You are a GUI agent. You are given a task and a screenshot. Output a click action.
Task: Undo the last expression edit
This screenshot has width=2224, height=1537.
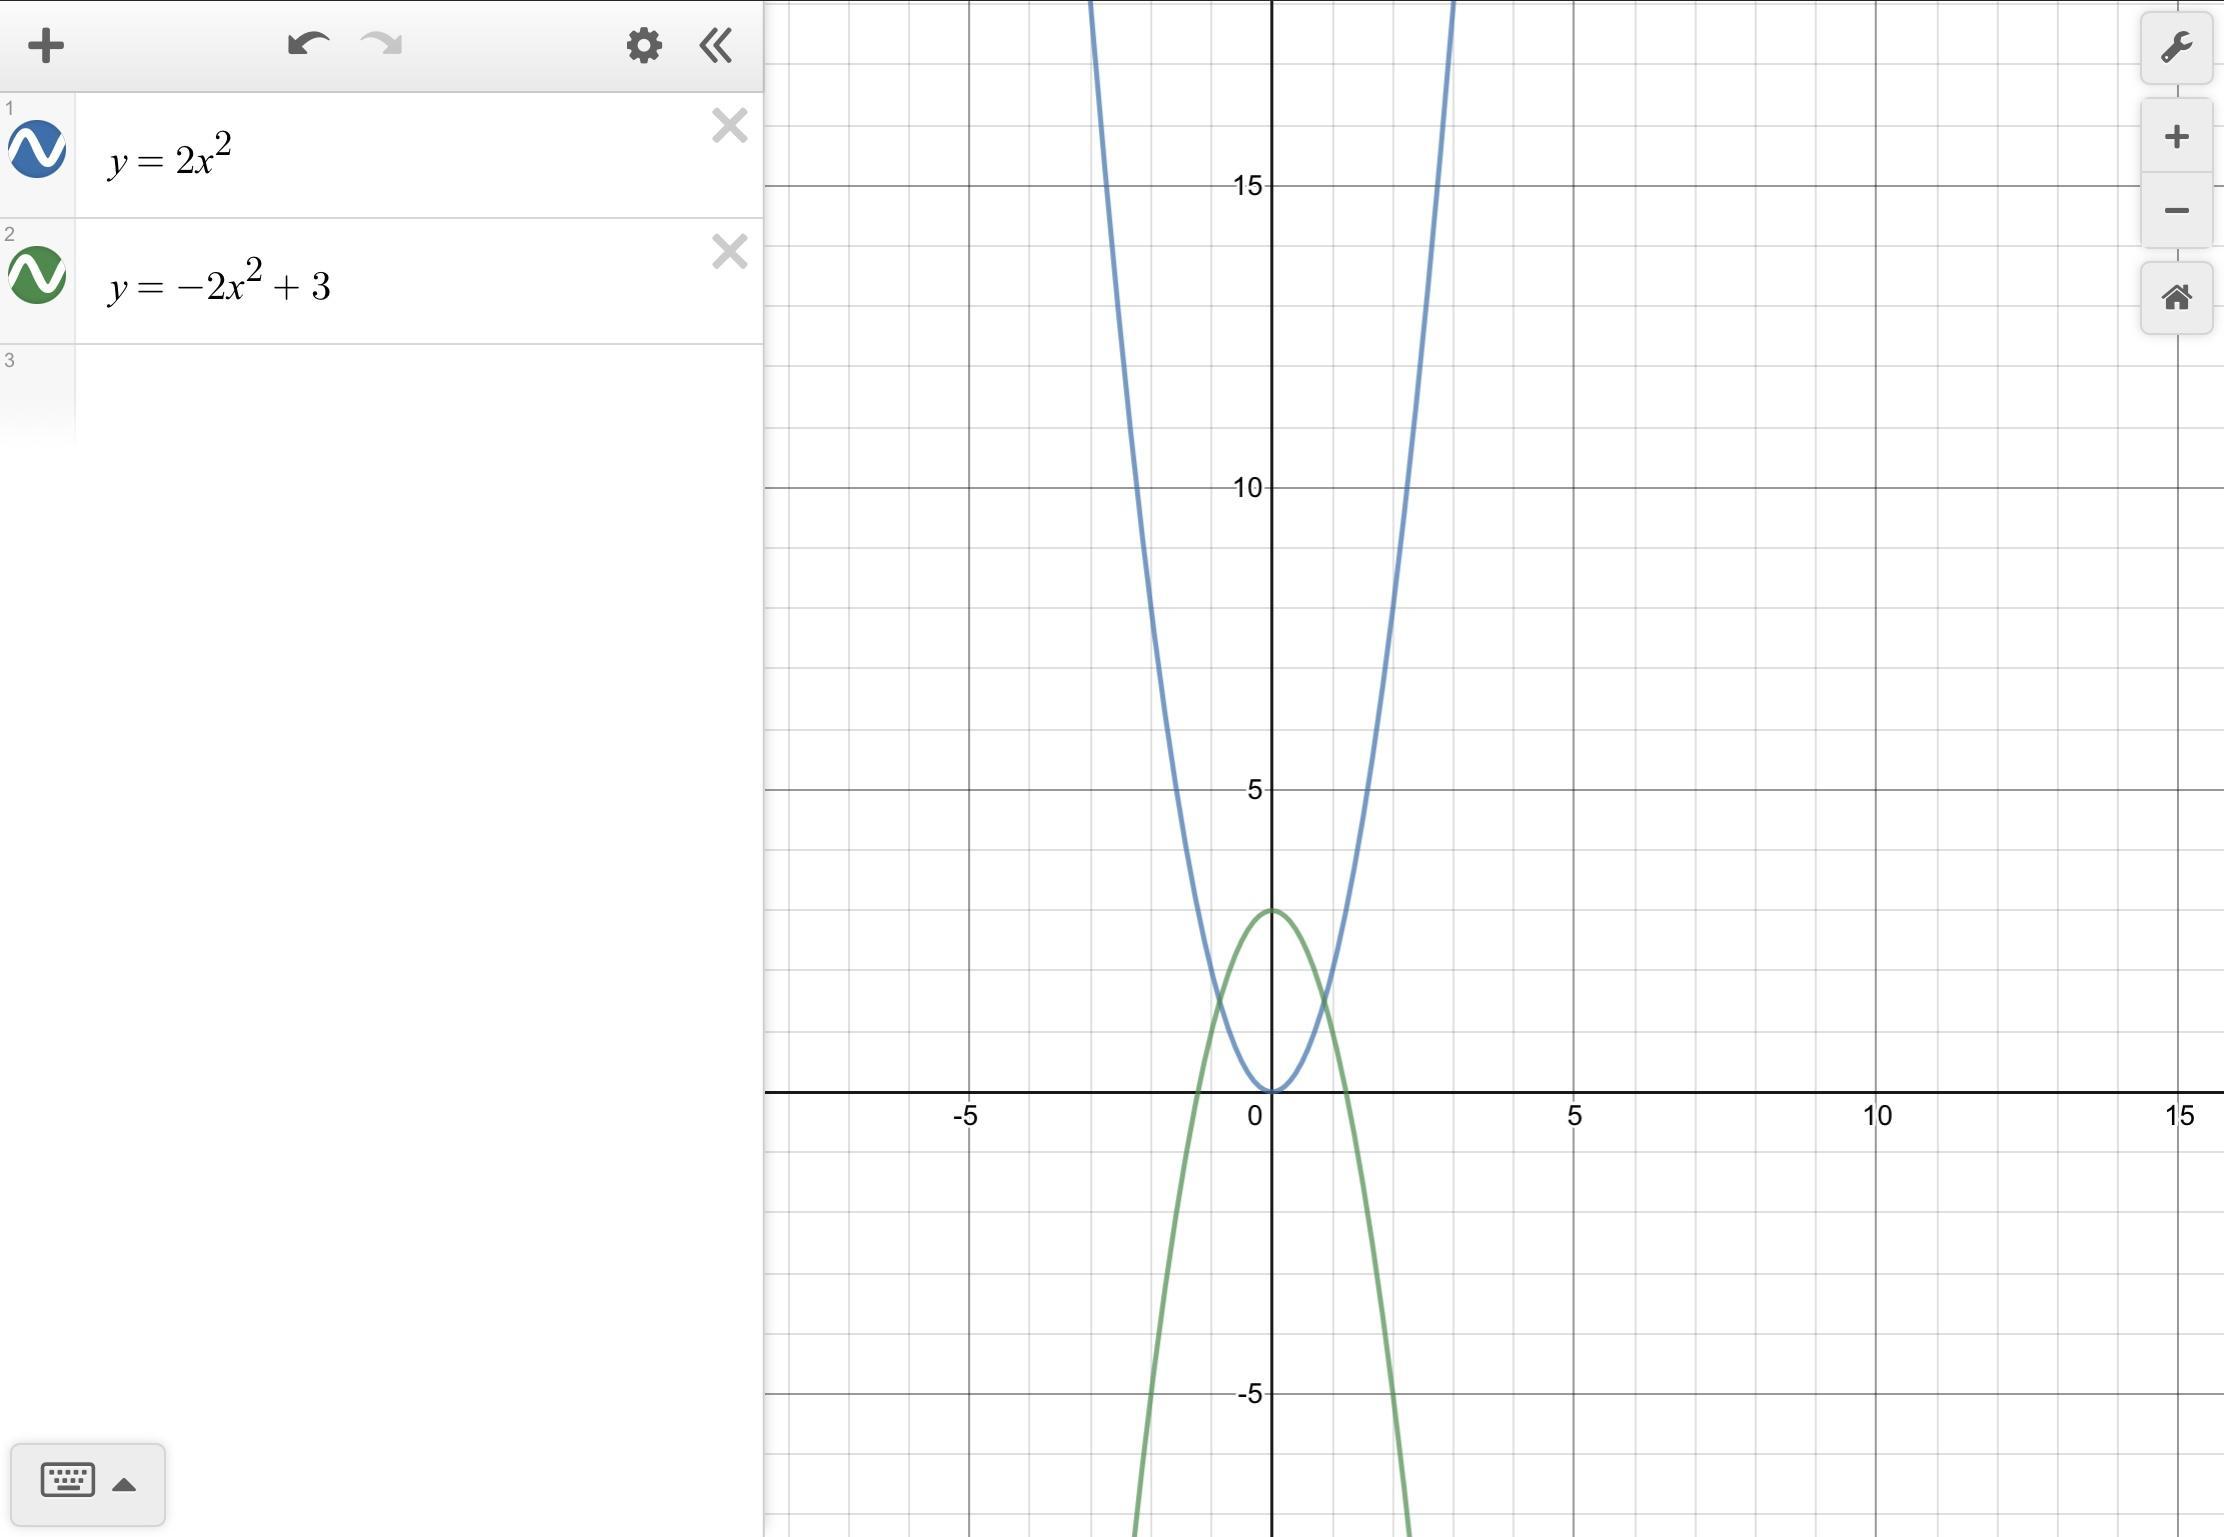(x=308, y=45)
